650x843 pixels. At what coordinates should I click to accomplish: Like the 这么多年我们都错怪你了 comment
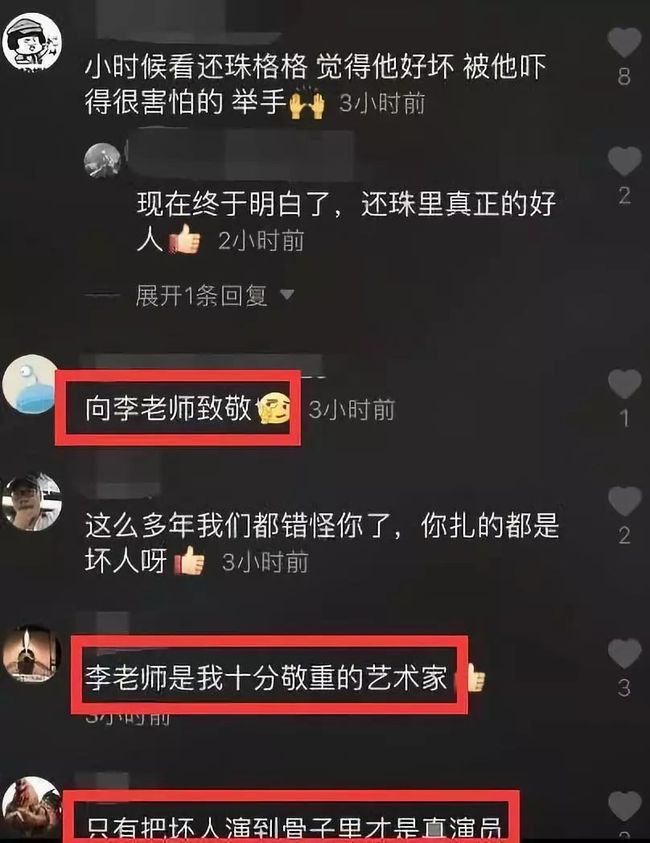click(x=624, y=501)
